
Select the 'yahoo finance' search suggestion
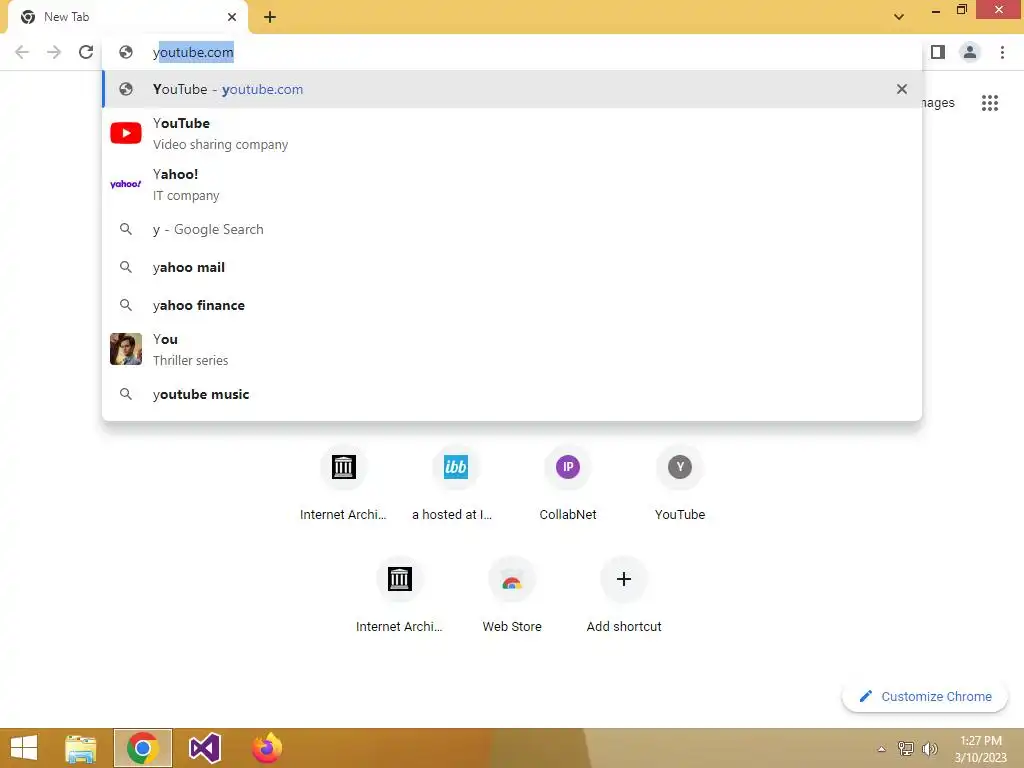pyautogui.click(x=512, y=305)
